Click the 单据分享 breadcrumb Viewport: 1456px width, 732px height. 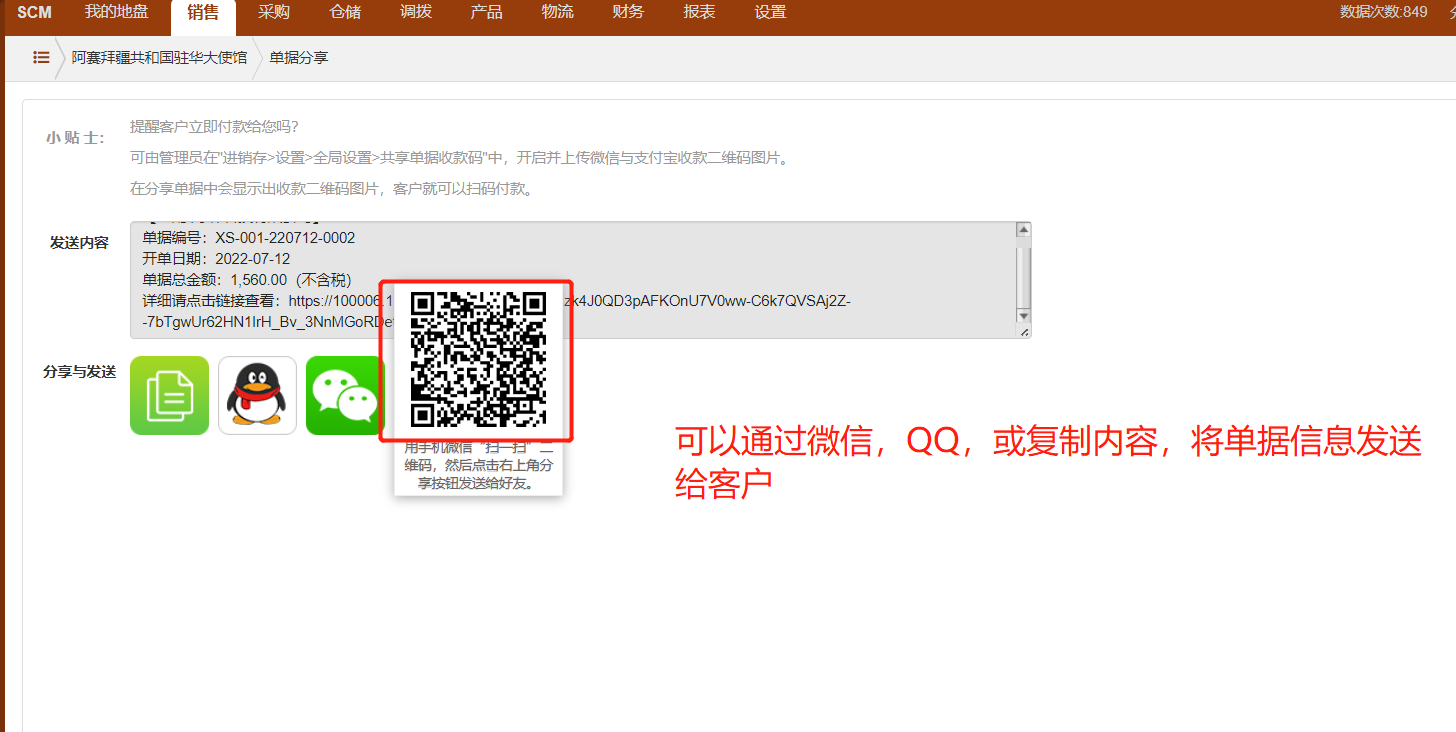click(x=298, y=58)
